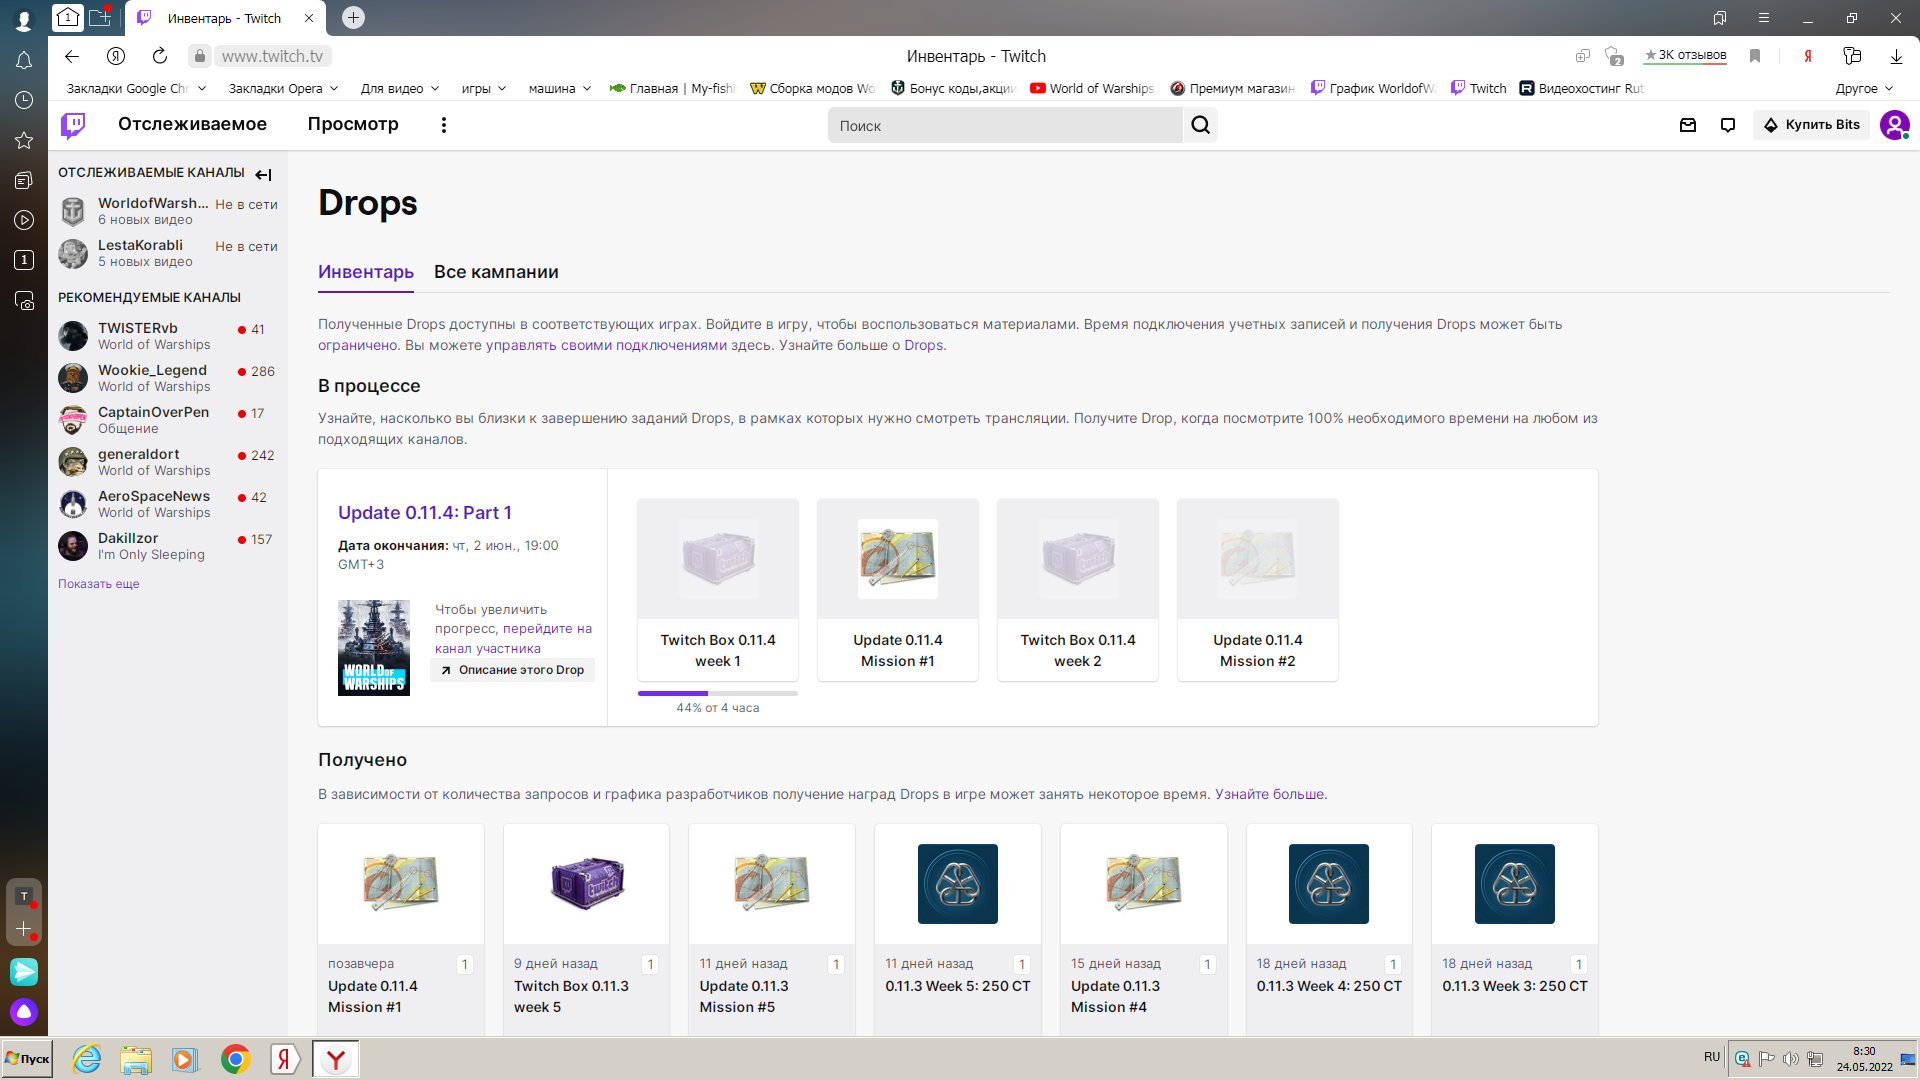
Task: Open the messenger arrow icon in sidebar
Action: tap(24, 971)
